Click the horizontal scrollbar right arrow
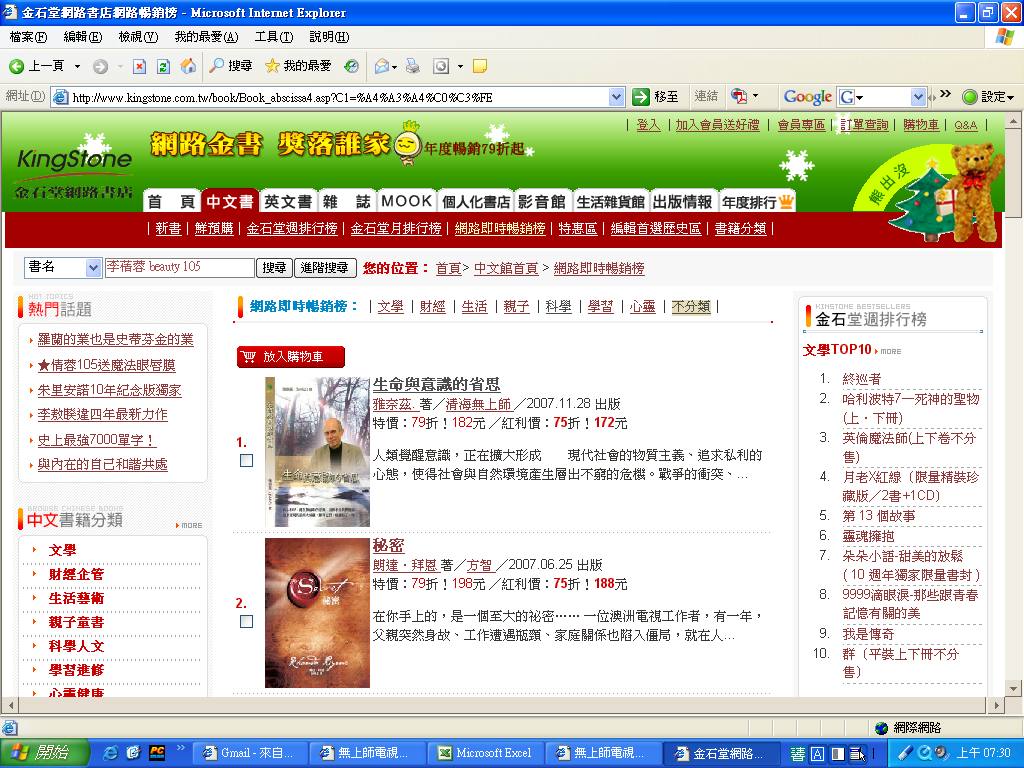The width and height of the screenshot is (1024, 768). pyautogui.click(x=997, y=705)
